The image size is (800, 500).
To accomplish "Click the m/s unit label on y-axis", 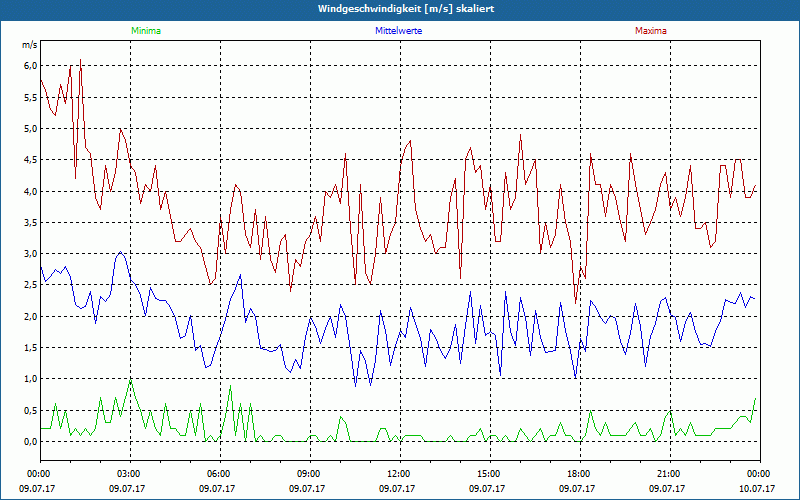I will click(29, 45).
